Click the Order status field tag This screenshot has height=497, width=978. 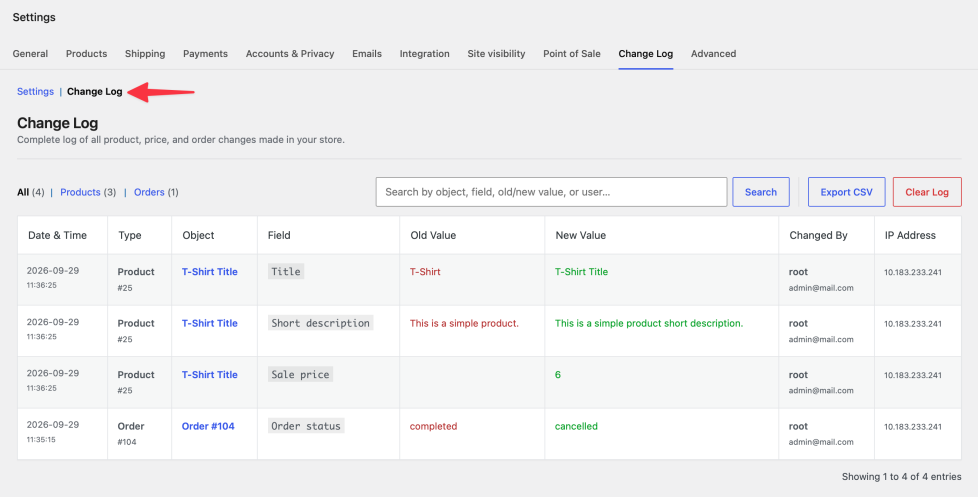point(306,427)
